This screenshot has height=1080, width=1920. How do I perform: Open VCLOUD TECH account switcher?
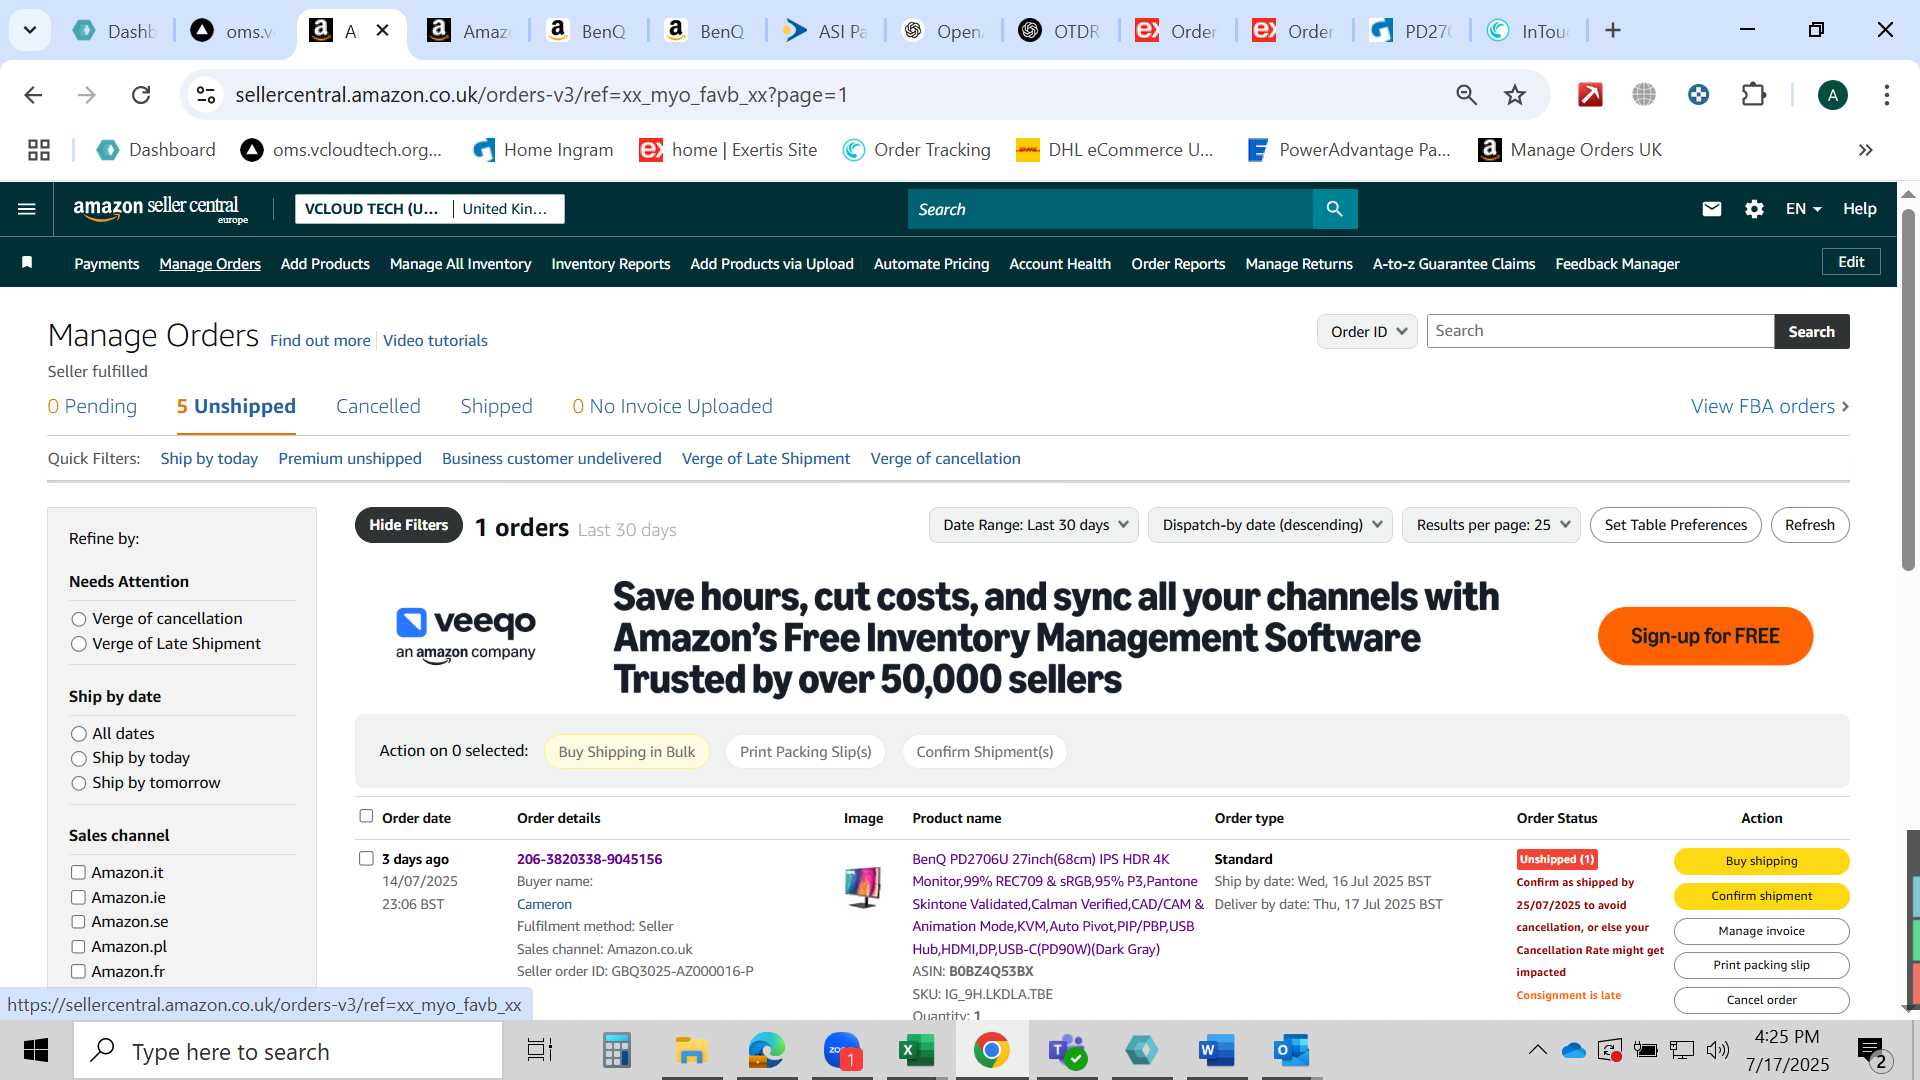[430, 209]
